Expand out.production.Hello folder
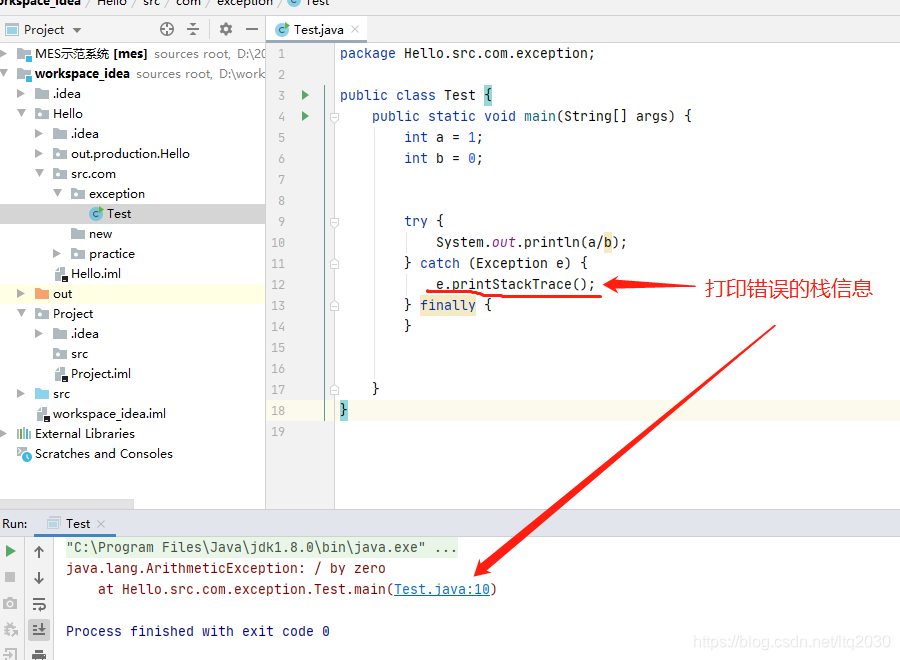Screen dimensions: 900x660 (x=39, y=153)
